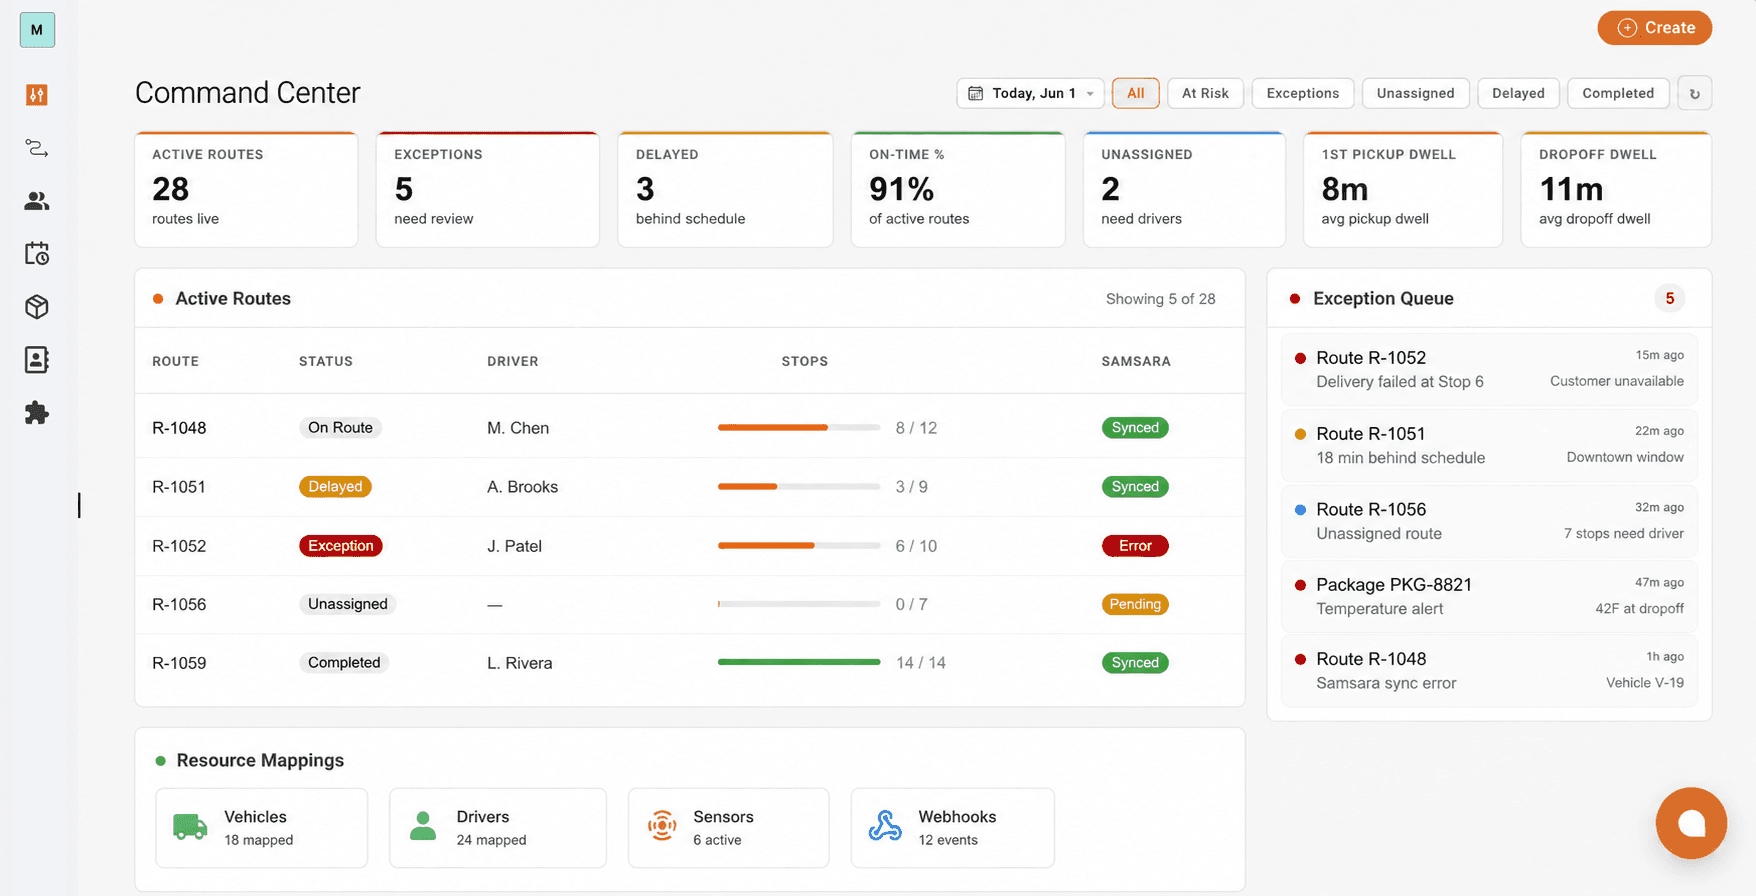Click the M workspace avatar
Viewport: 1756px width, 896px height.
[x=37, y=30]
